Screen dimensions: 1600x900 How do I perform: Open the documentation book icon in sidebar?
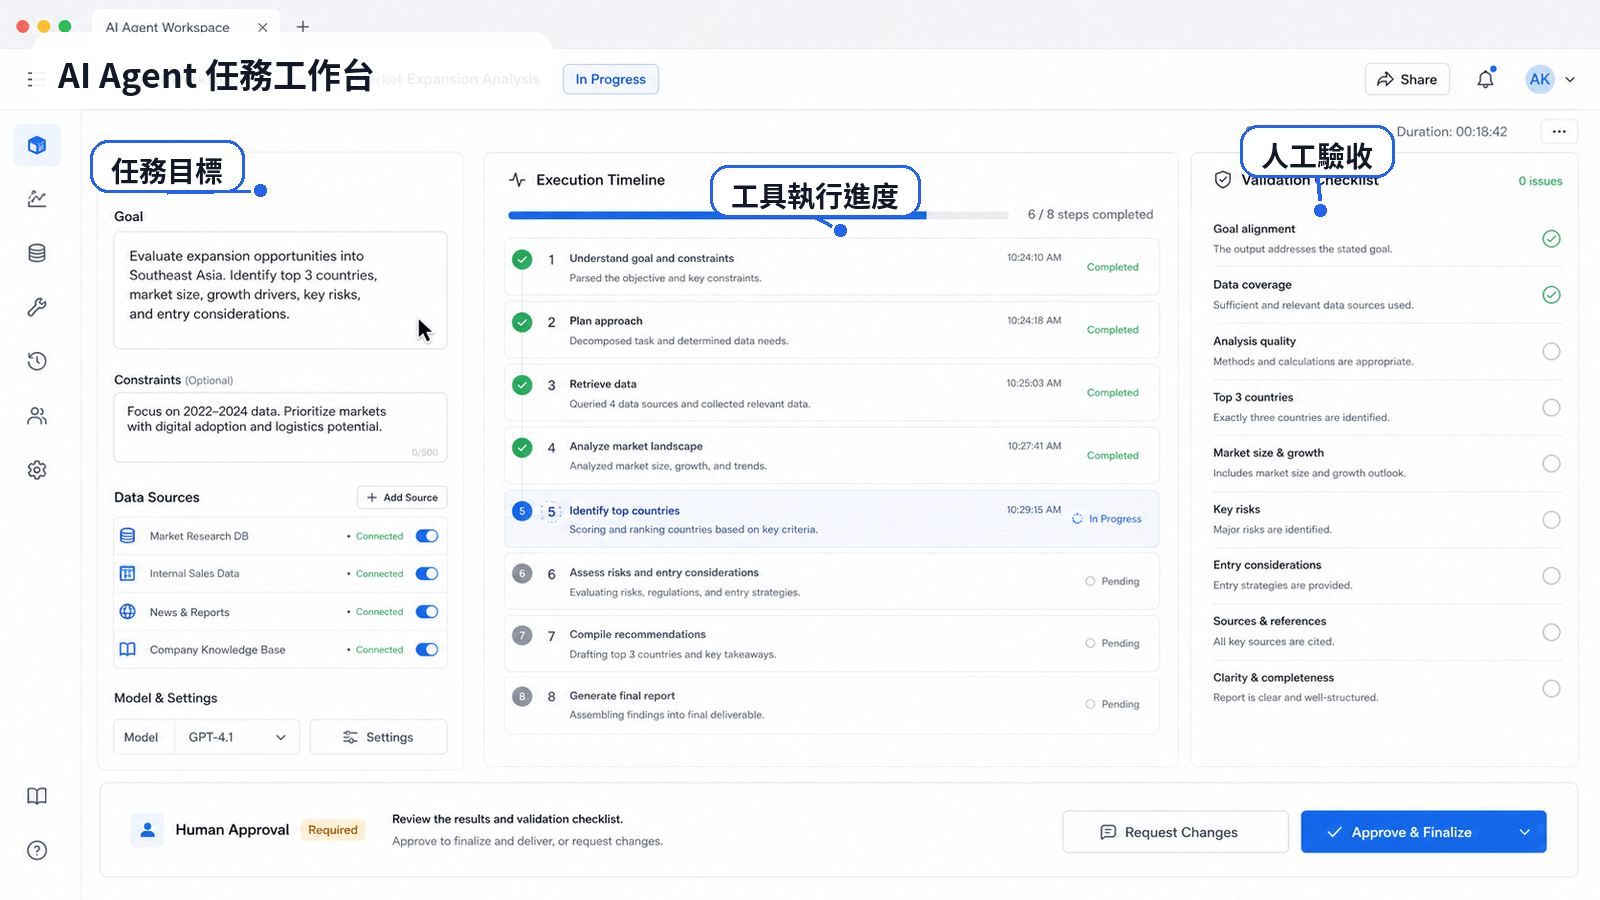(x=37, y=796)
